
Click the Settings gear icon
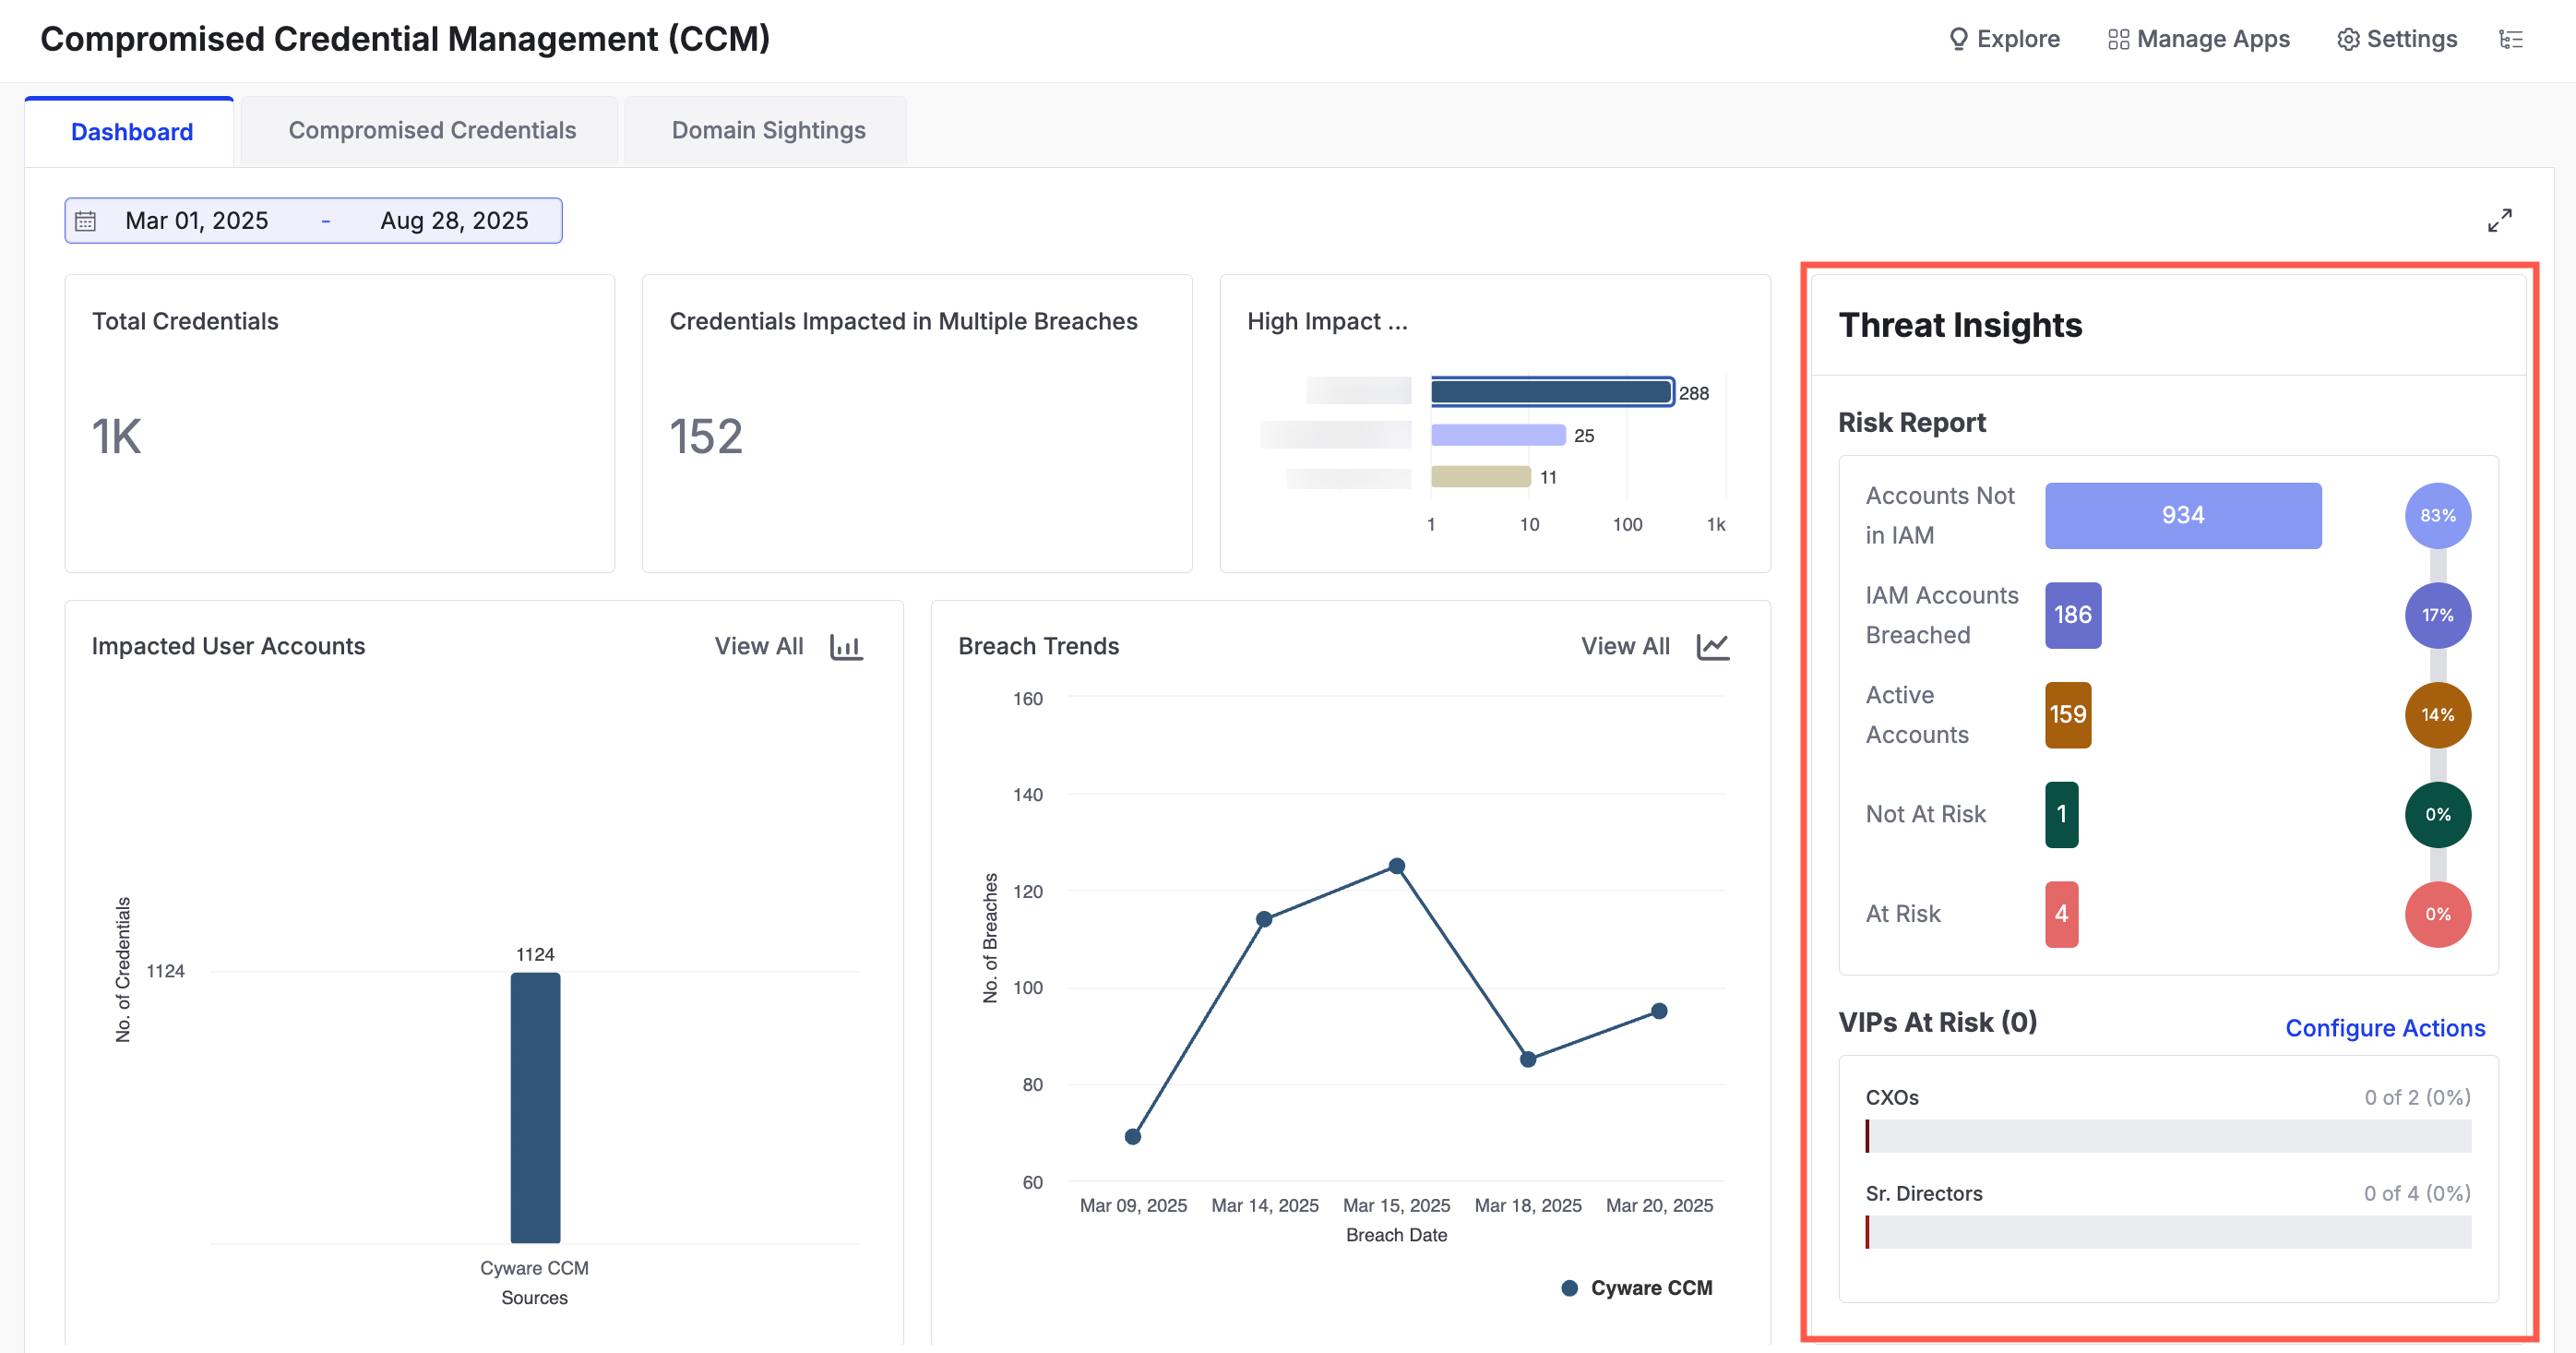click(2347, 39)
